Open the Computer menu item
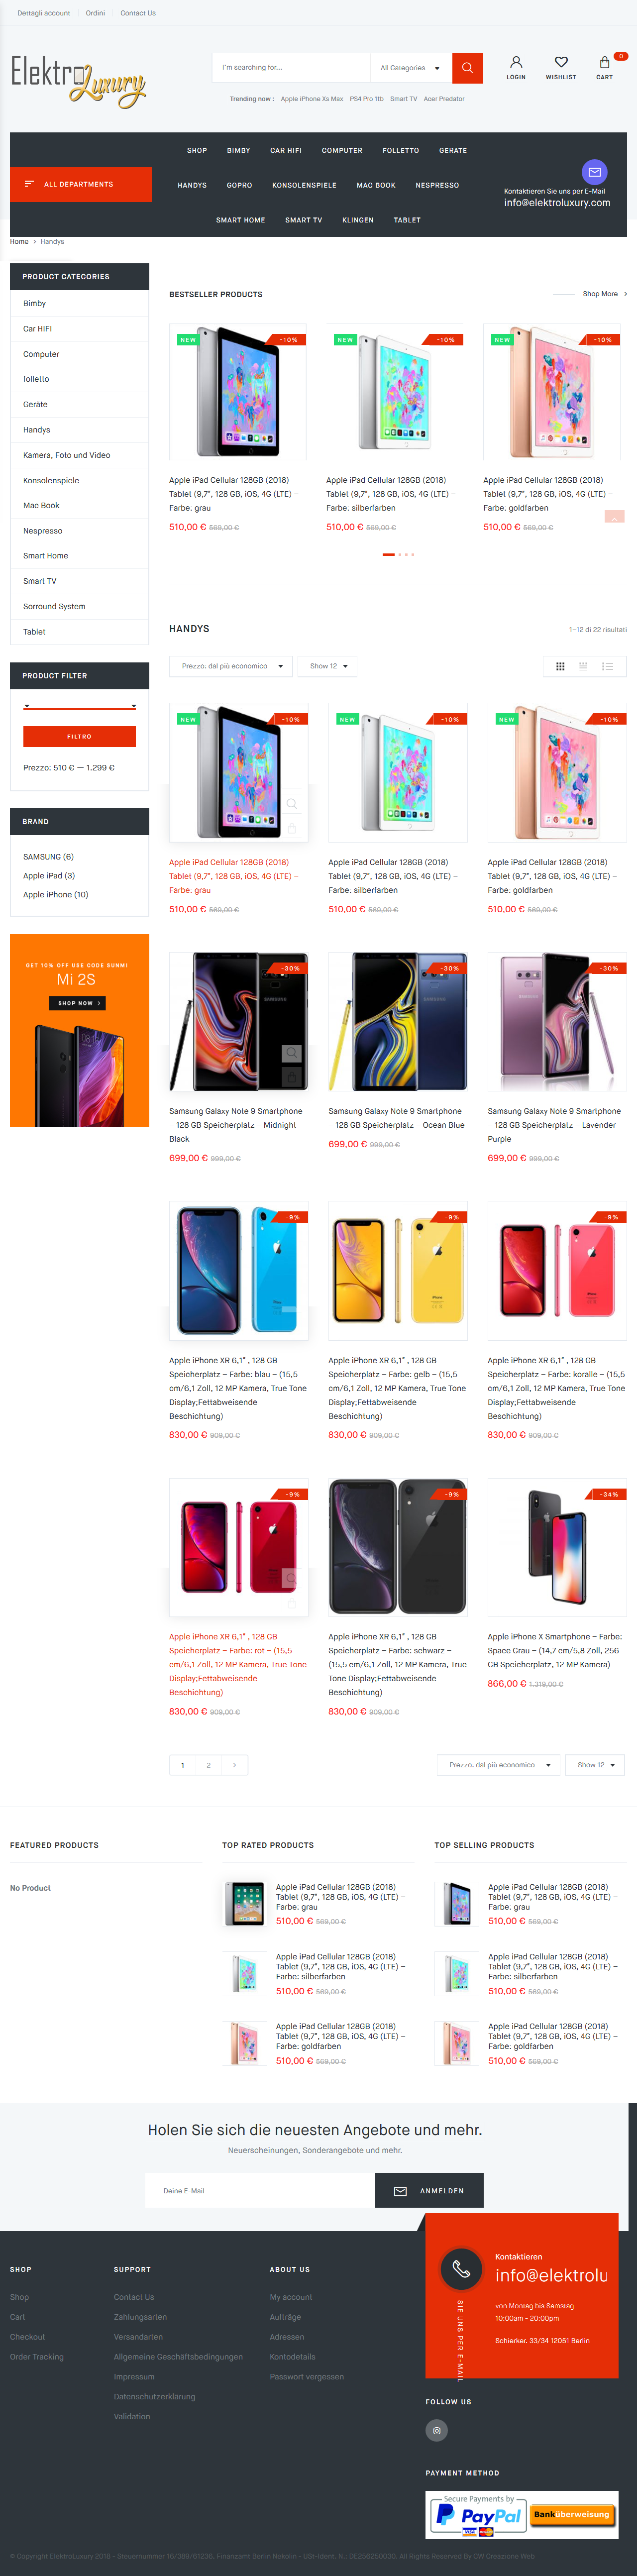Viewport: 637px width, 2576px height. (342, 150)
